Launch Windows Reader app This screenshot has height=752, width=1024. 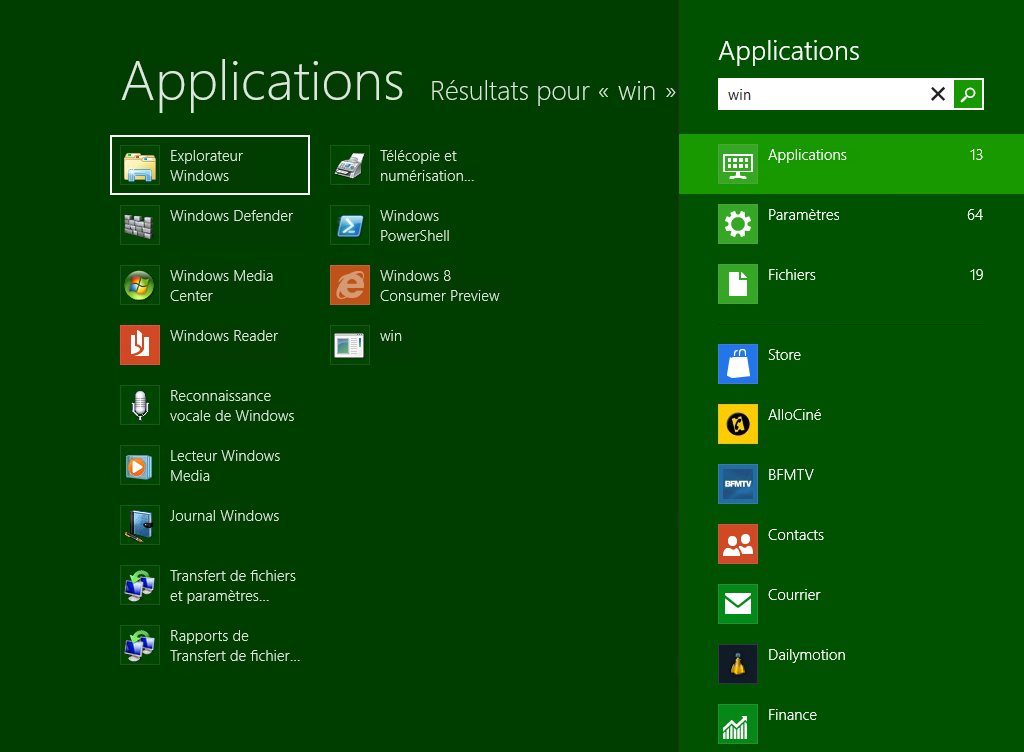click(210, 345)
